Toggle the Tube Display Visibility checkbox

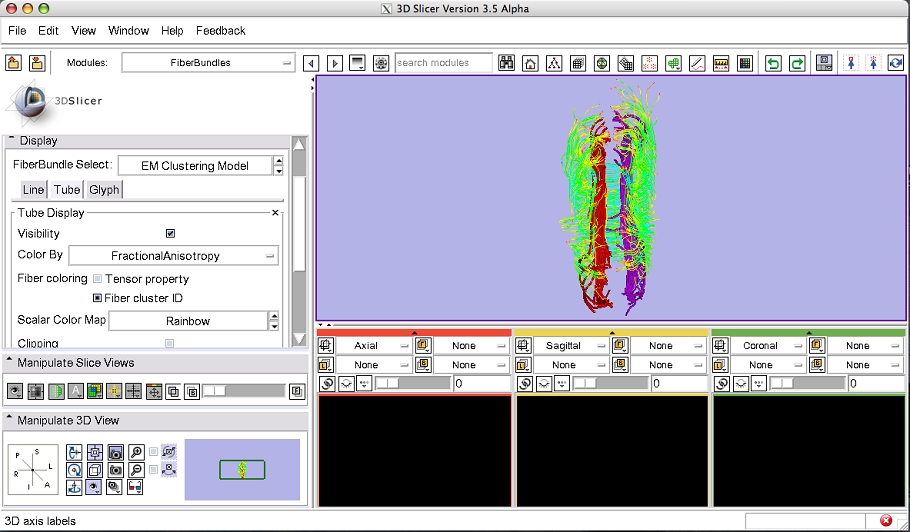point(170,233)
